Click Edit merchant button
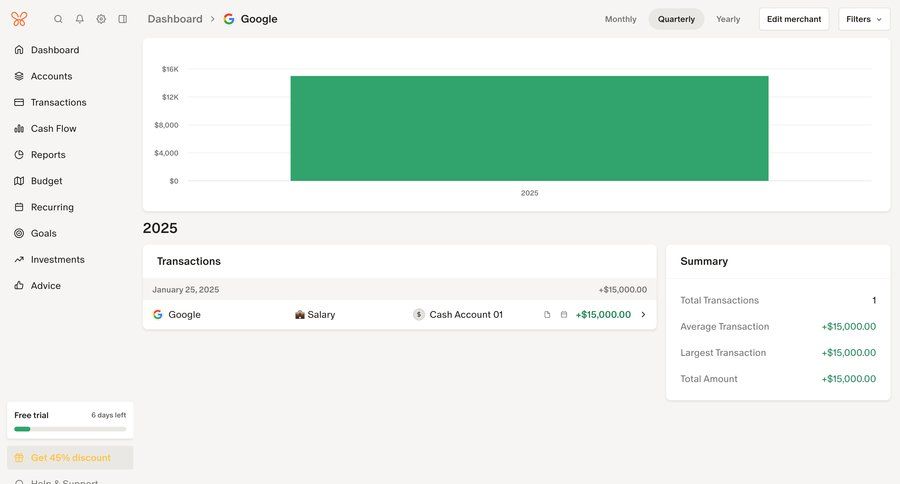The height and width of the screenshot is (484, 900). pyautogui.click(x=794, y=19)
